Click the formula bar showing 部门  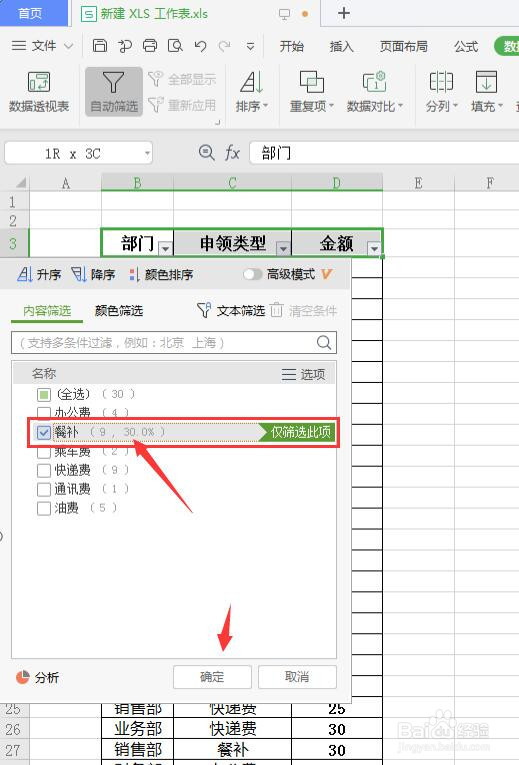384,153
